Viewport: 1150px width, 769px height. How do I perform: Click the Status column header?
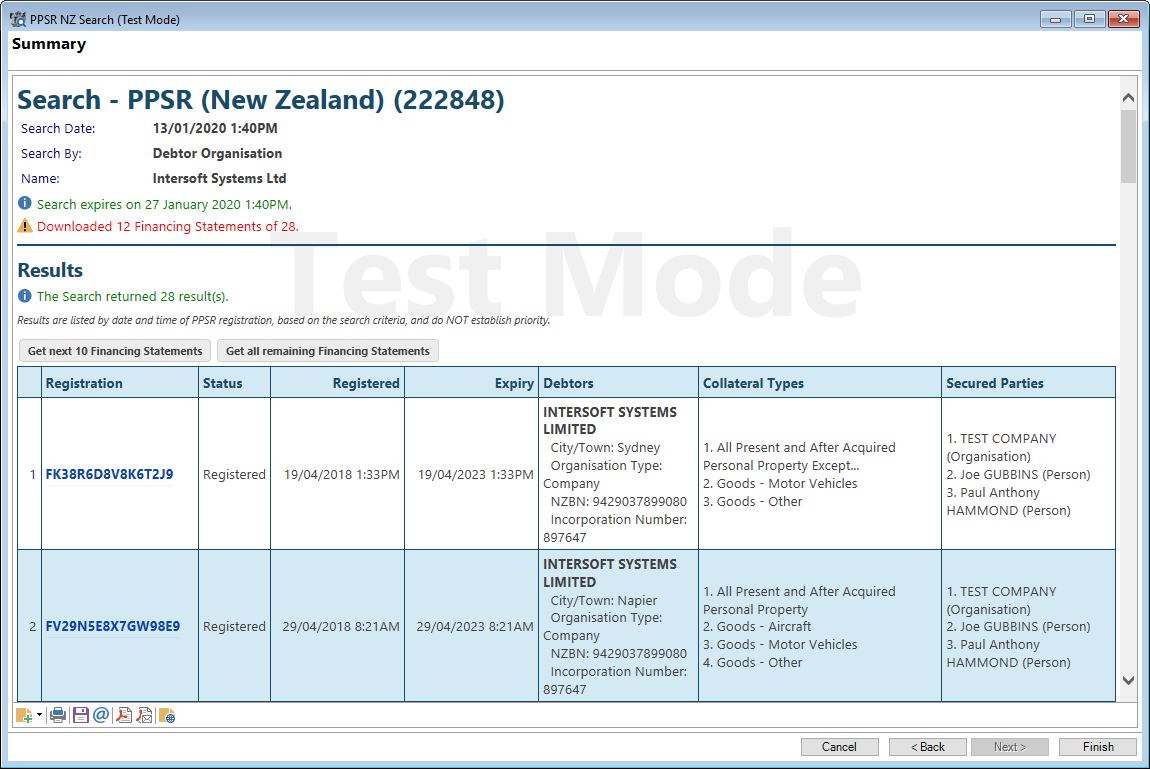coord(234,383)
